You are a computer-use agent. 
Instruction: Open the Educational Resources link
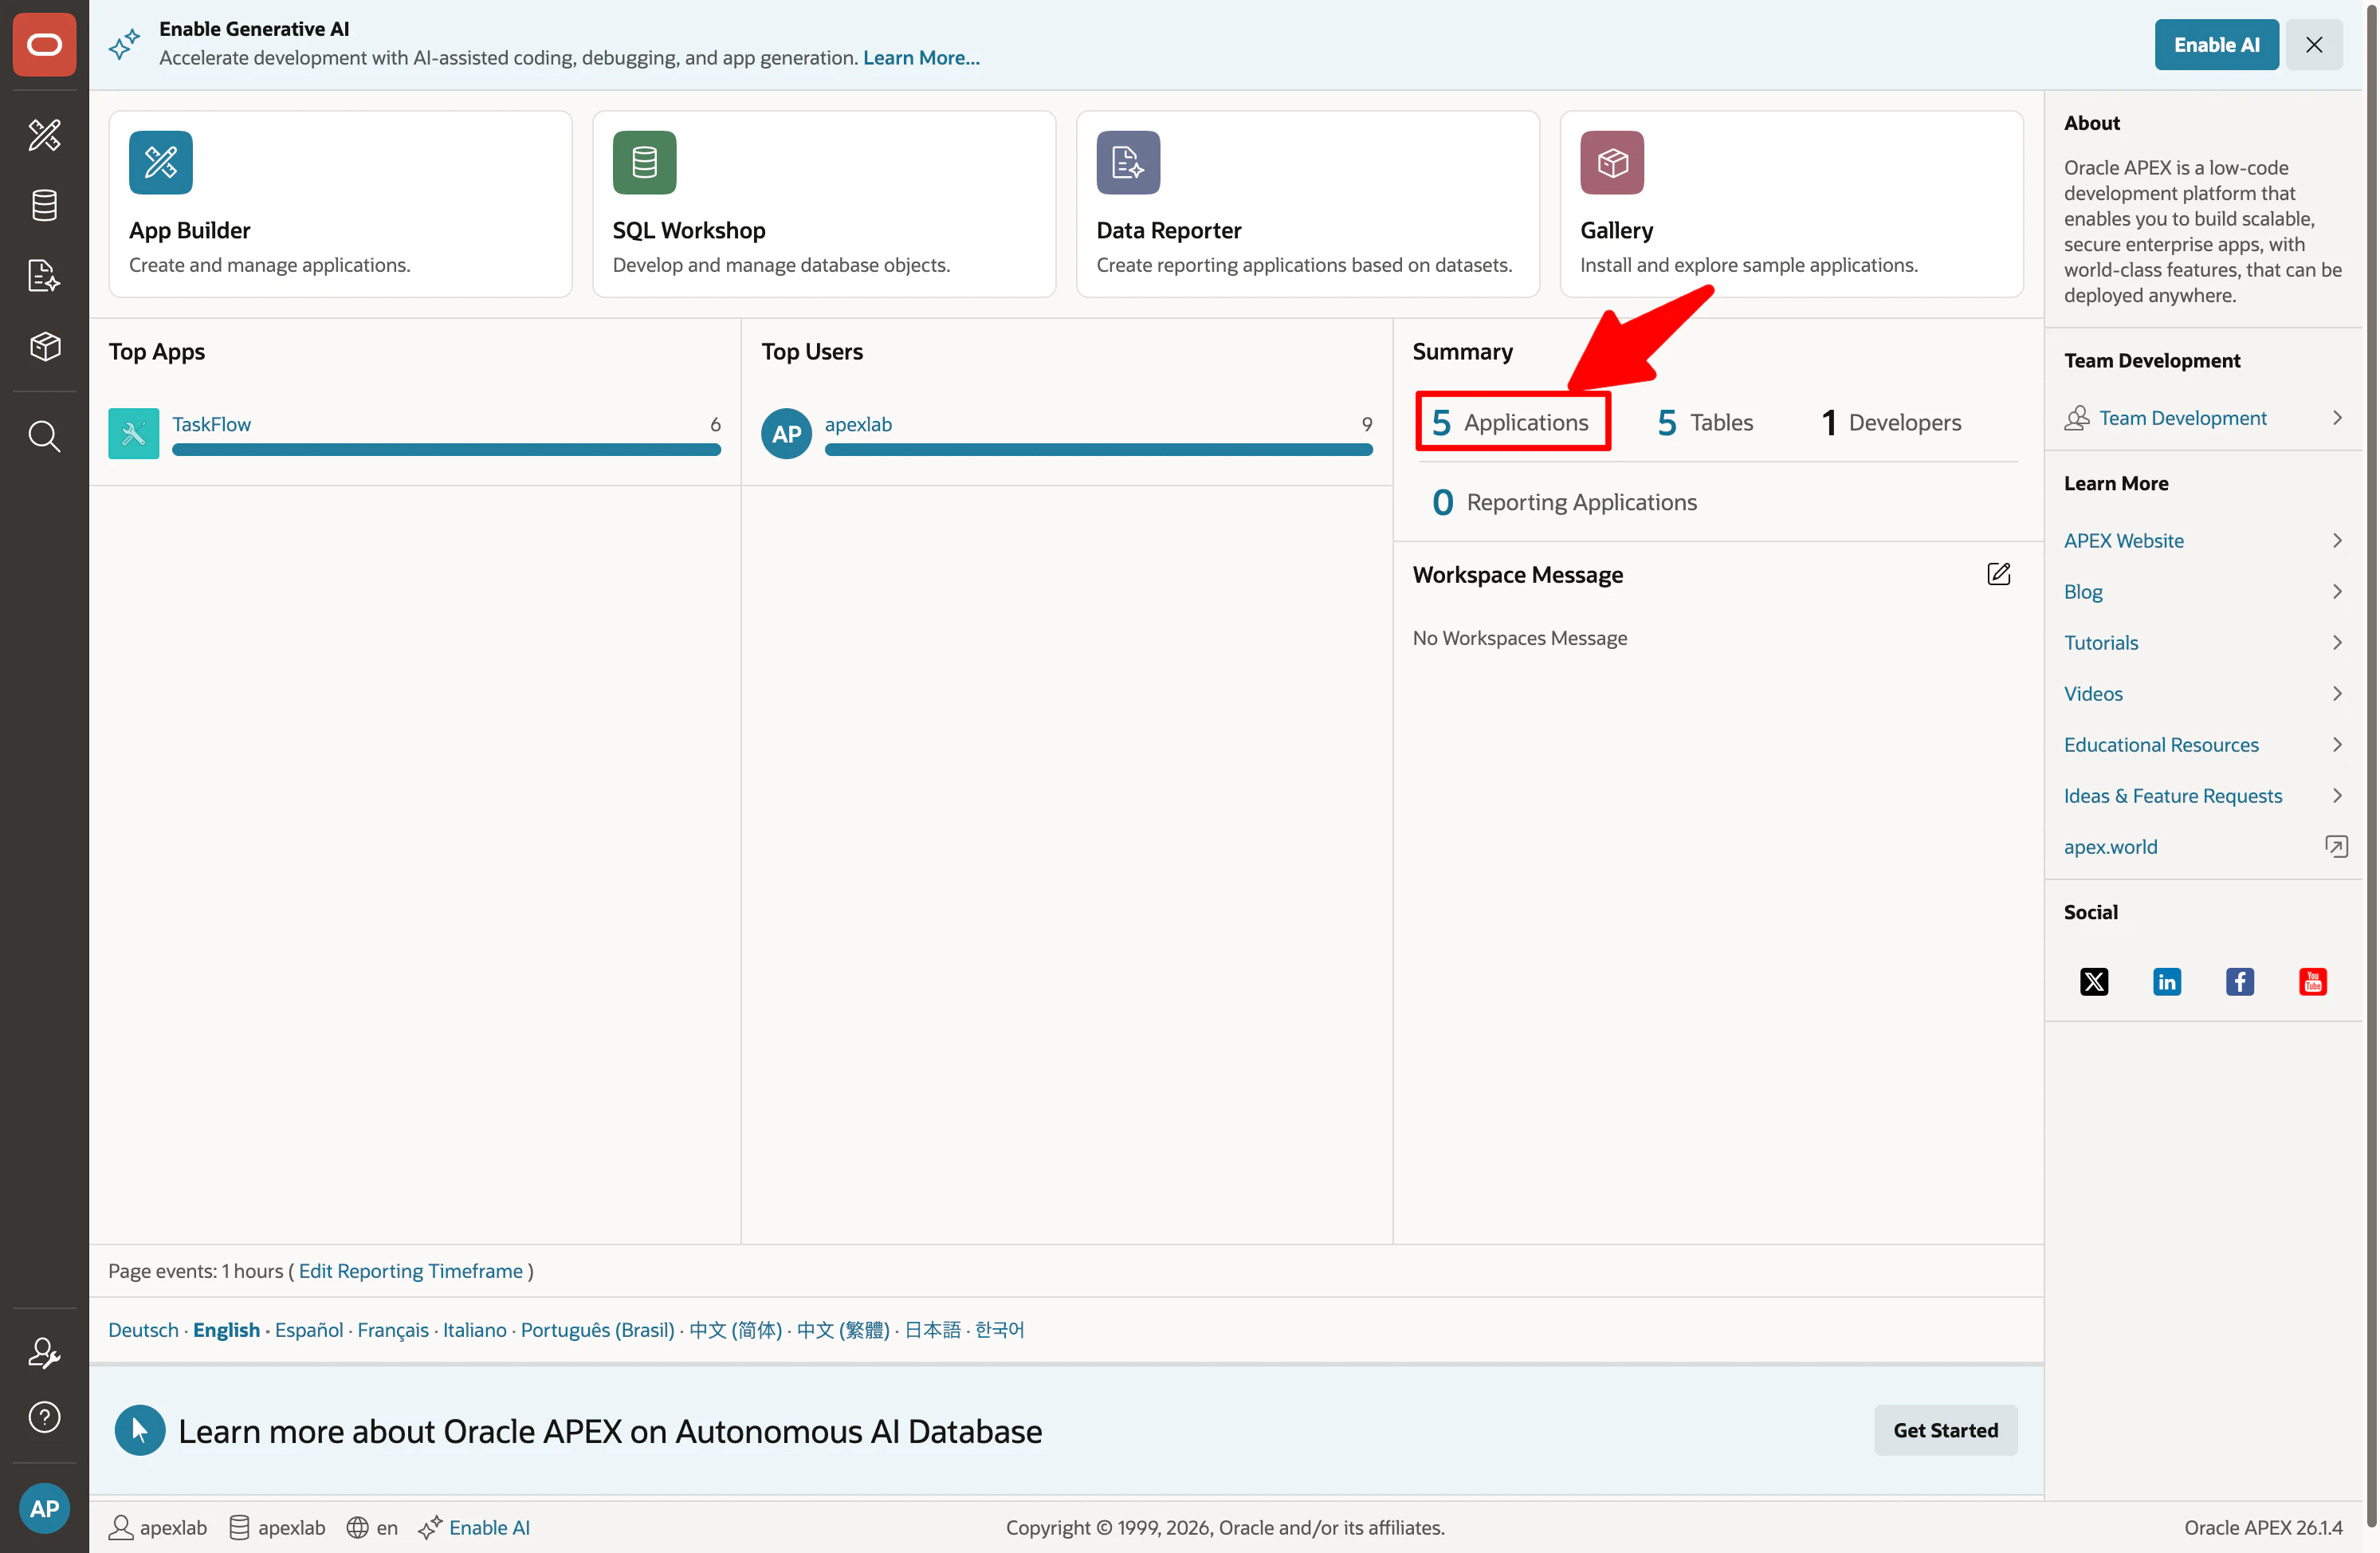(x=2161, y=744)
